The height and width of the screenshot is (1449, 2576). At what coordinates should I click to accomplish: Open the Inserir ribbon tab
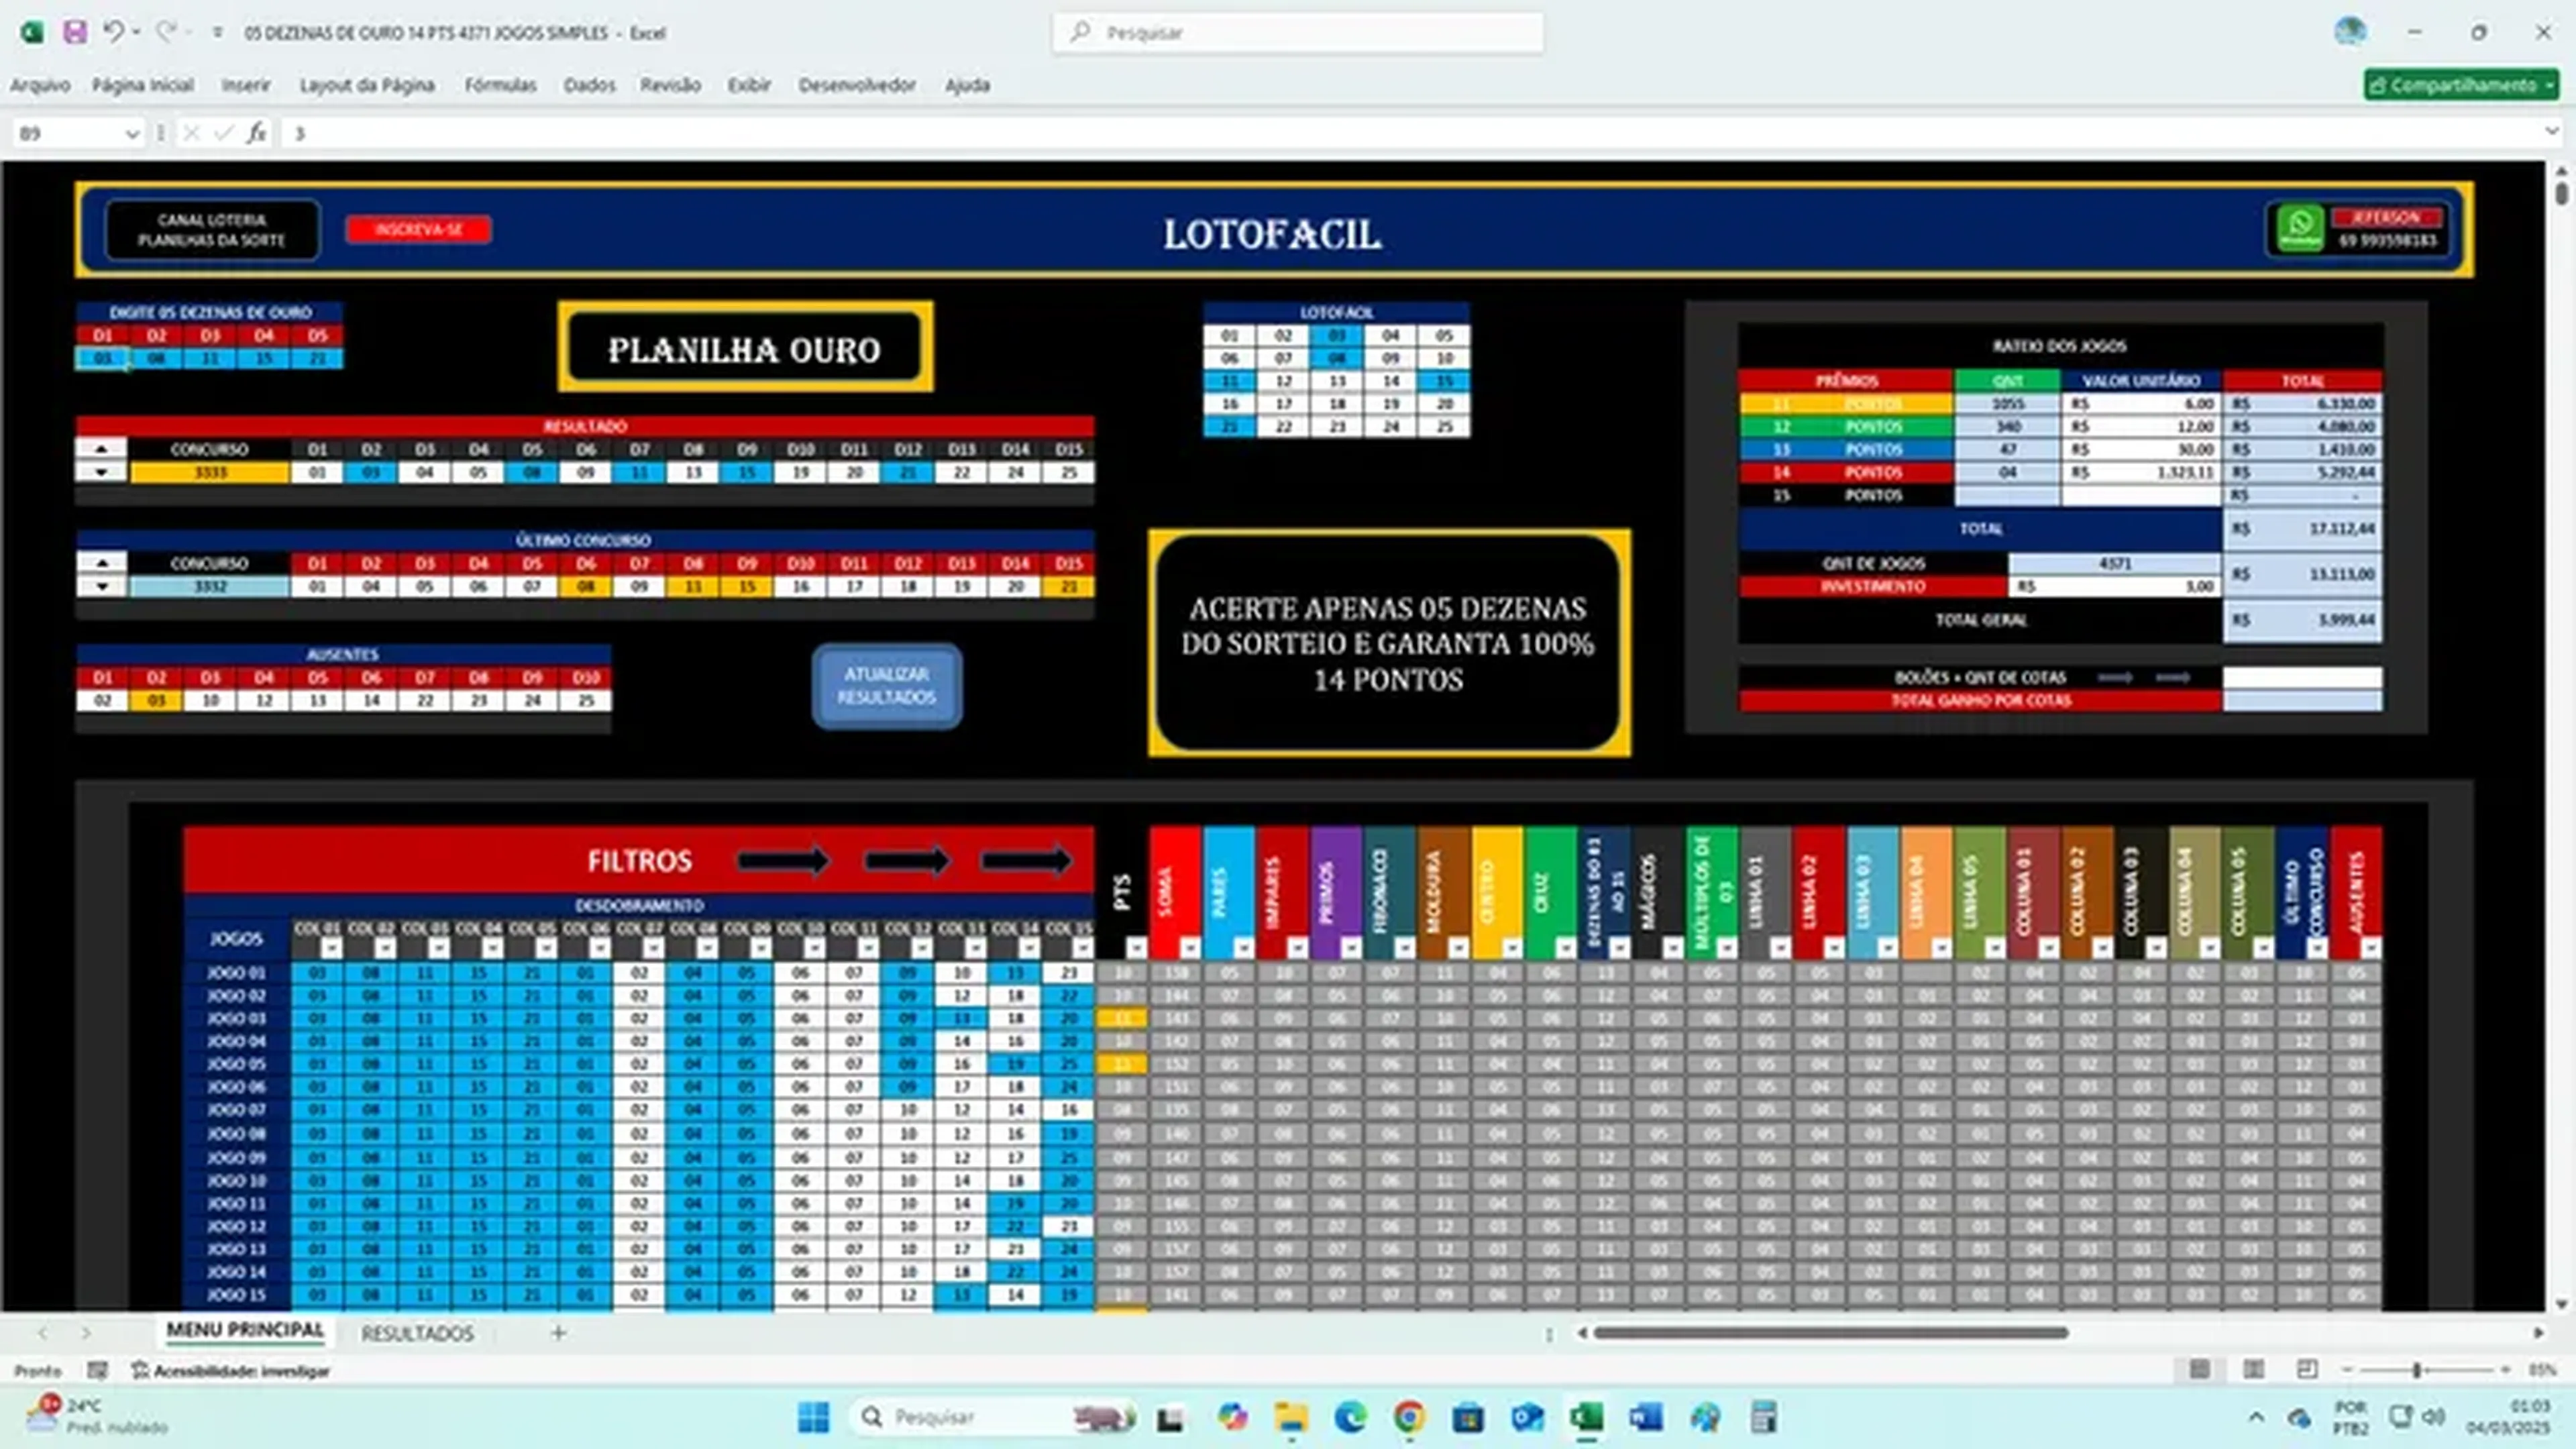coord(246,85)
